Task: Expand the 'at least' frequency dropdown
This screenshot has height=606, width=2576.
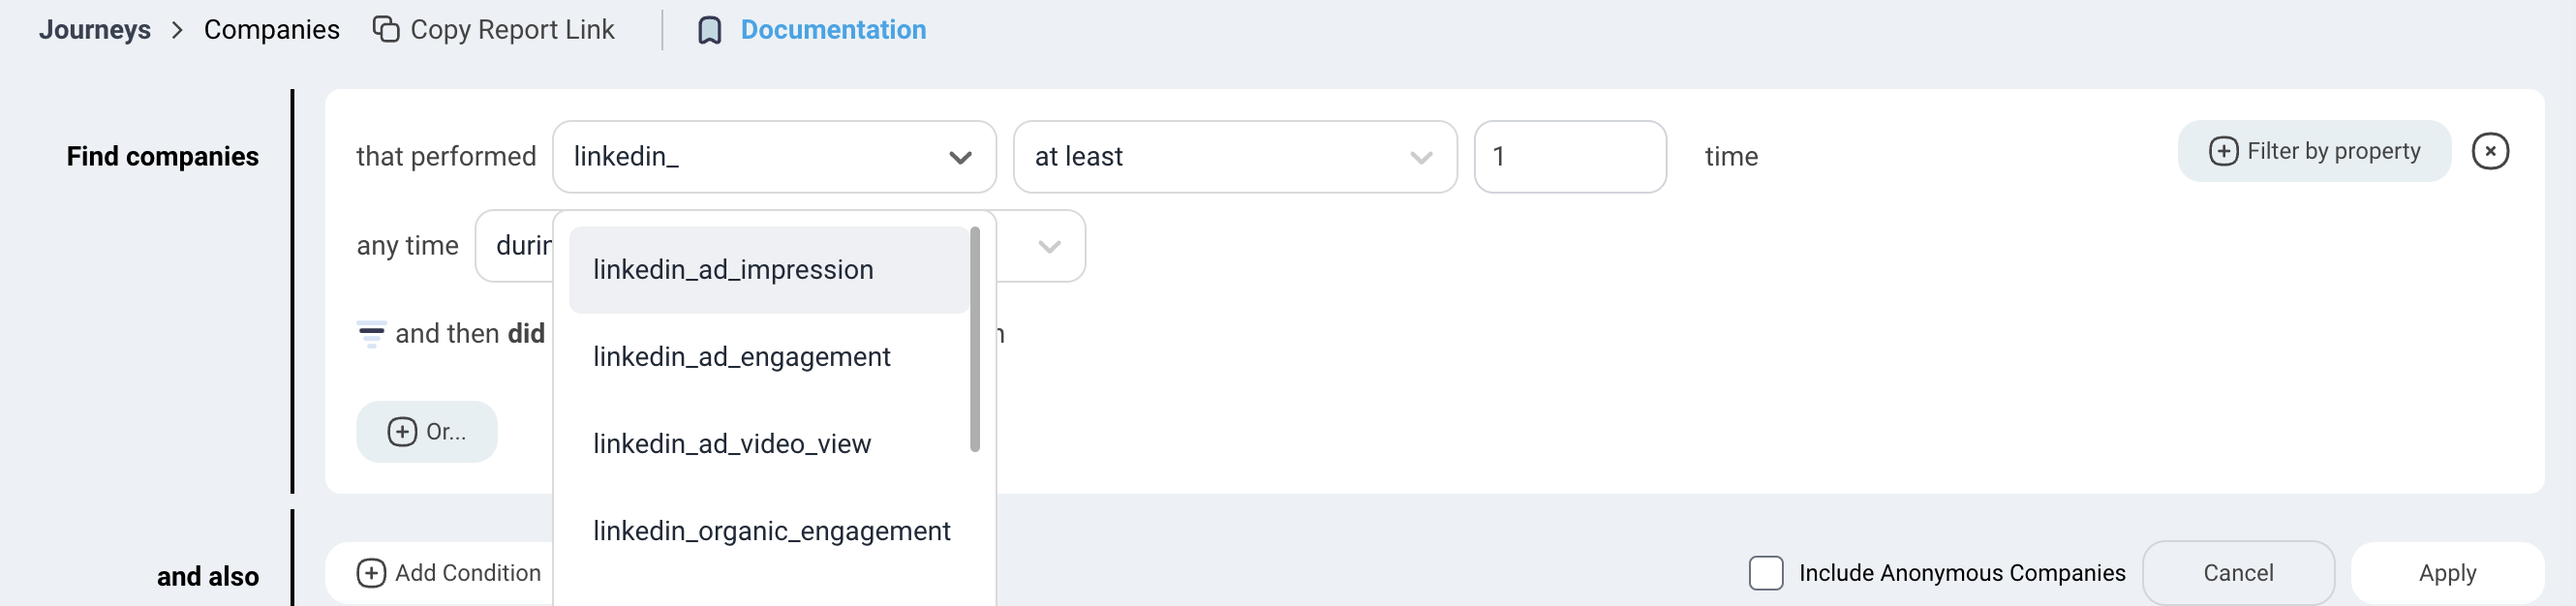Action: click(x=1420, y=157)
